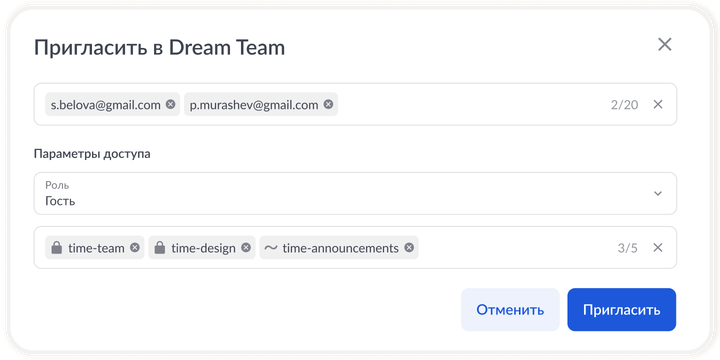Click lock icon on time-design chip

(x=160, y=248)
